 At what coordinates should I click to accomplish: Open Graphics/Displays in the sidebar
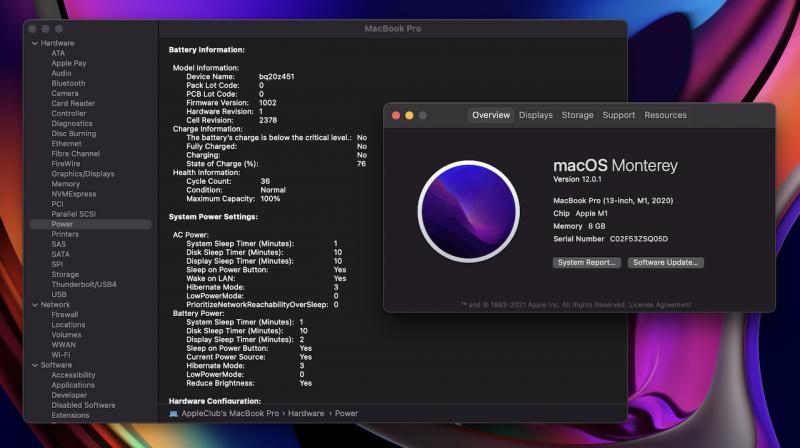point(83,174)
